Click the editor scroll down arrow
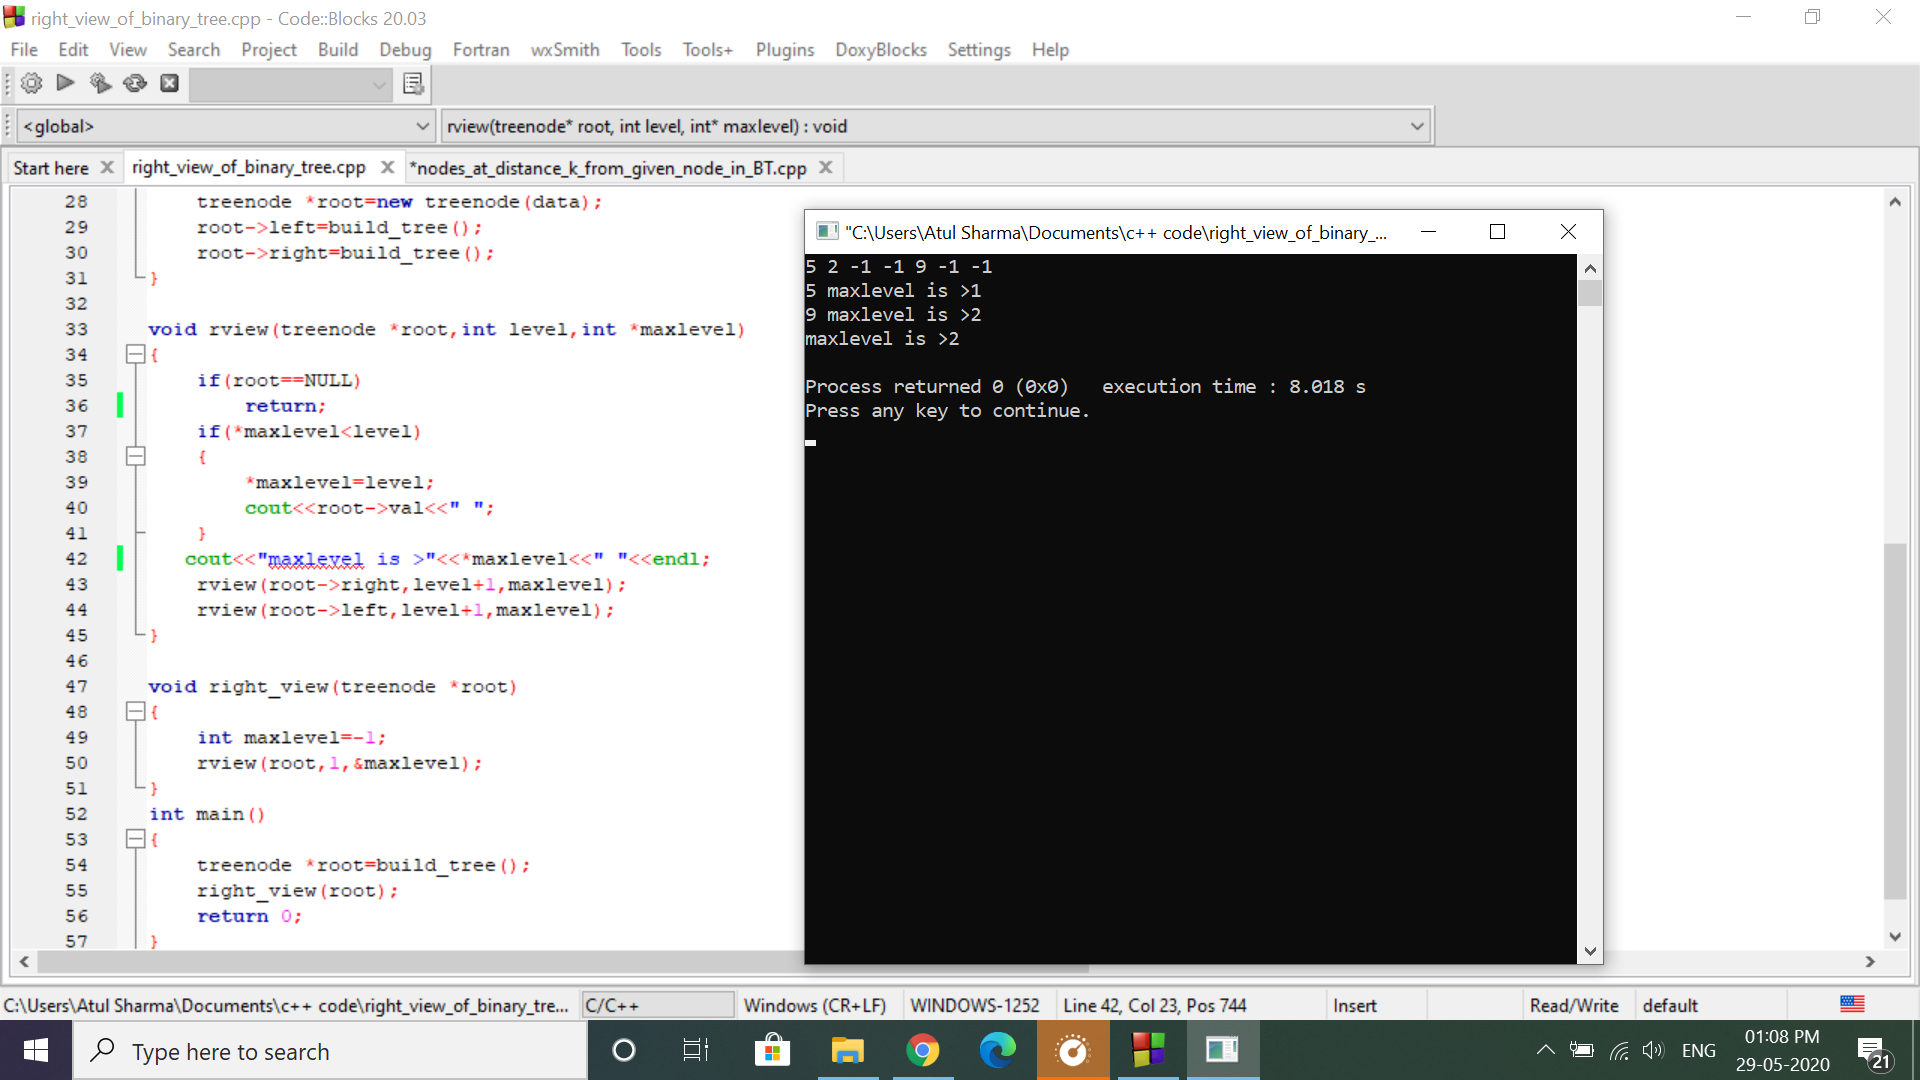This screenshot has width=1920, height=1080. 1895,937
